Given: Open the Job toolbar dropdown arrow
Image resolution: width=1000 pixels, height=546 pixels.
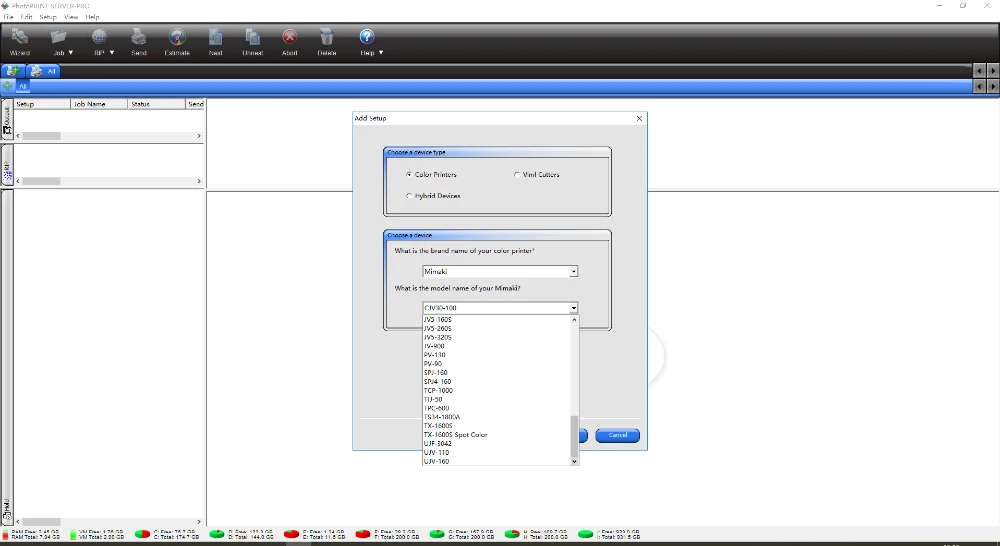Looking at the screenshot, I should [71, 52].
